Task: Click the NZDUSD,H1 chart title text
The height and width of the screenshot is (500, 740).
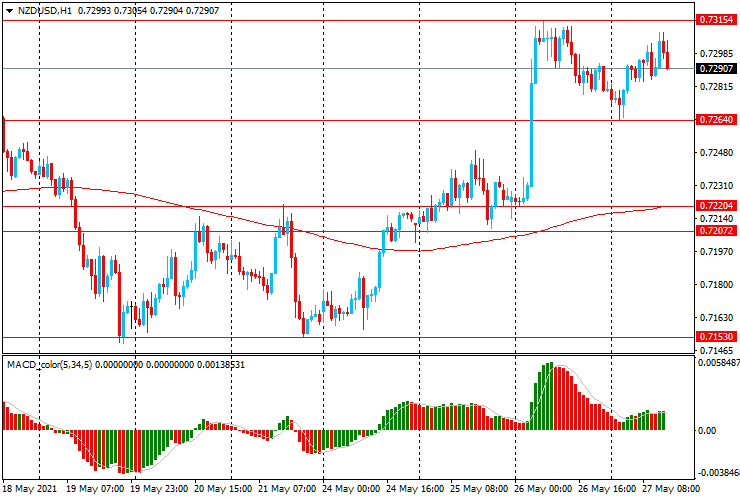Action: point(45,9)
